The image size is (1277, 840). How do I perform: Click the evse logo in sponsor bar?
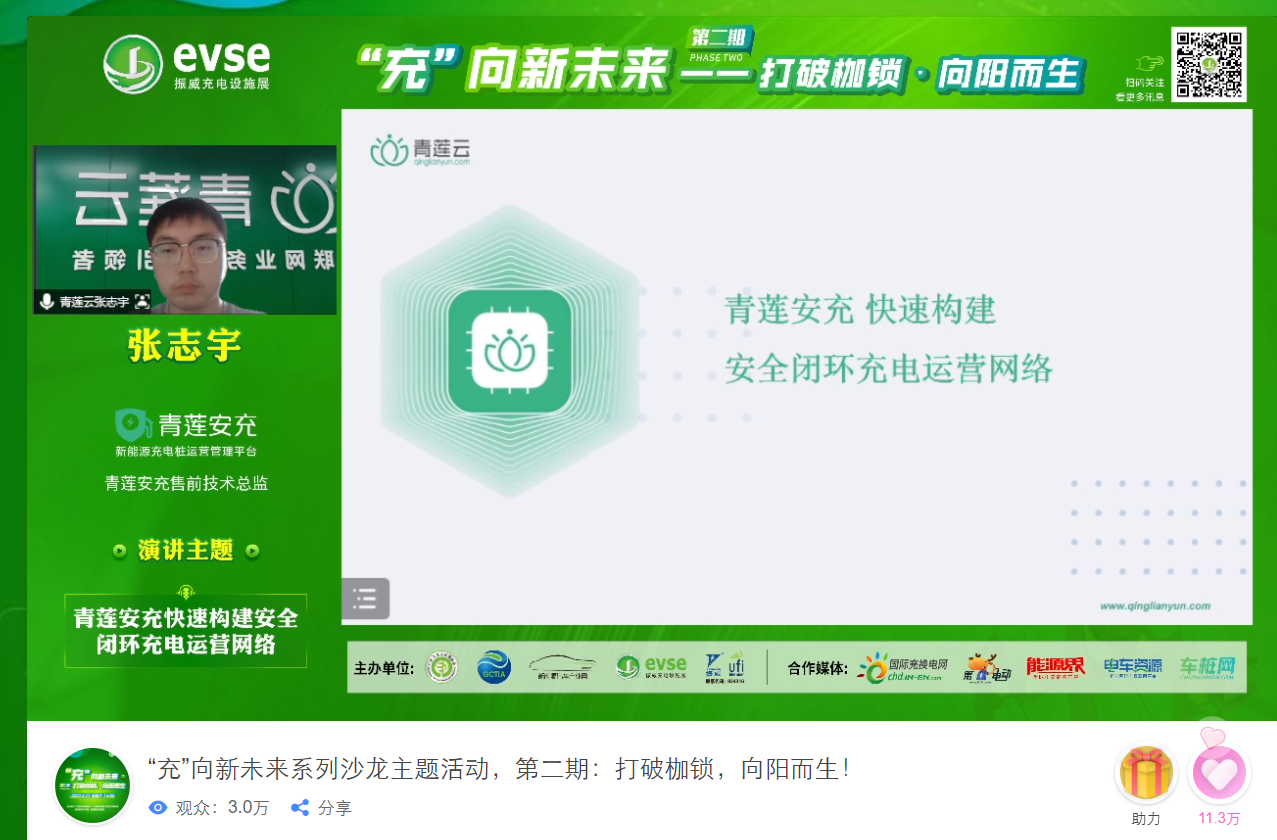point(651,667)
